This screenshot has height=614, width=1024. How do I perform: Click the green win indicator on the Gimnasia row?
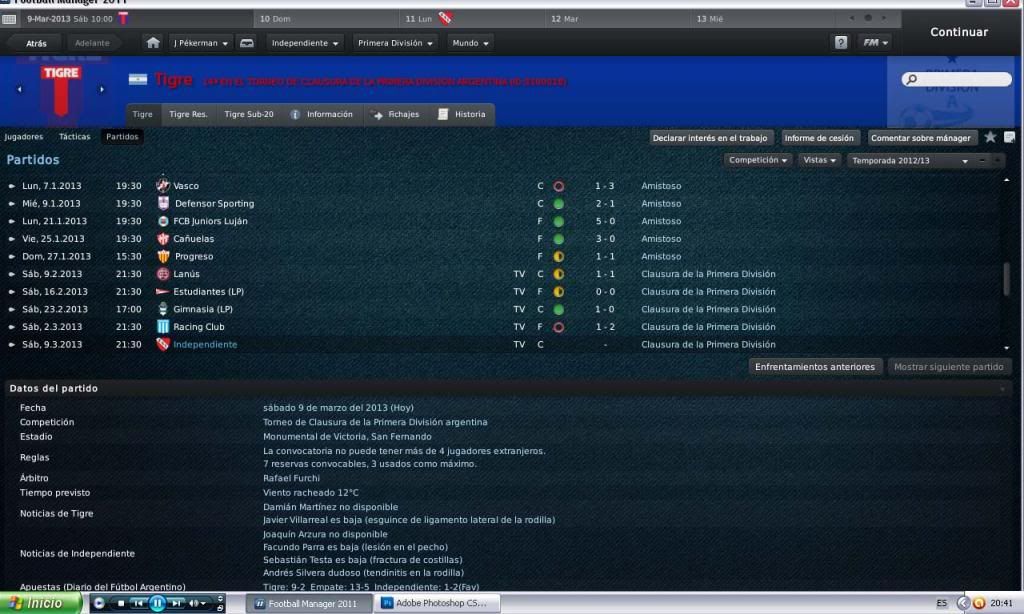558,310
